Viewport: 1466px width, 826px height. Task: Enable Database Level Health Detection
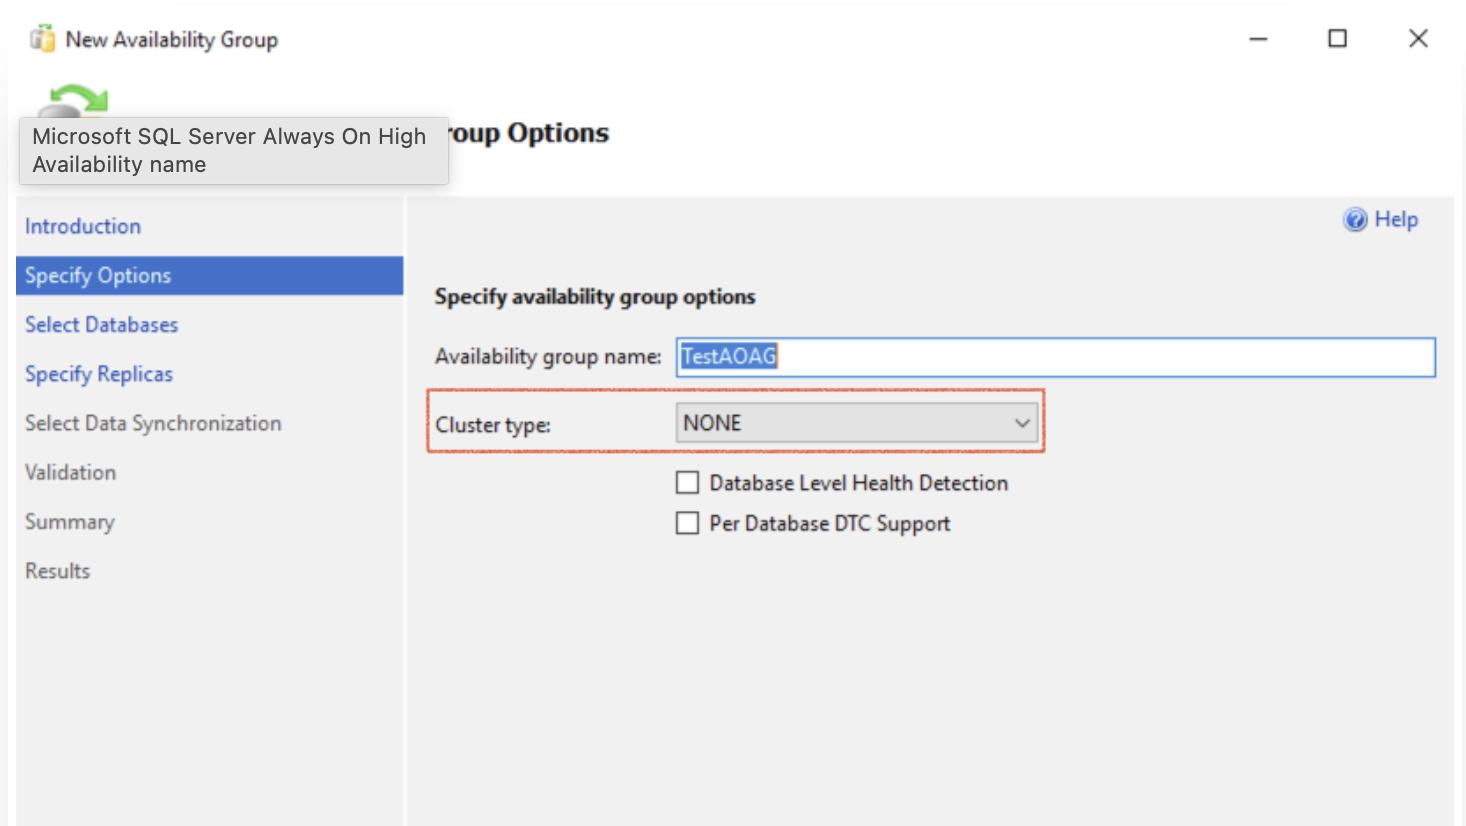point(687,482)
